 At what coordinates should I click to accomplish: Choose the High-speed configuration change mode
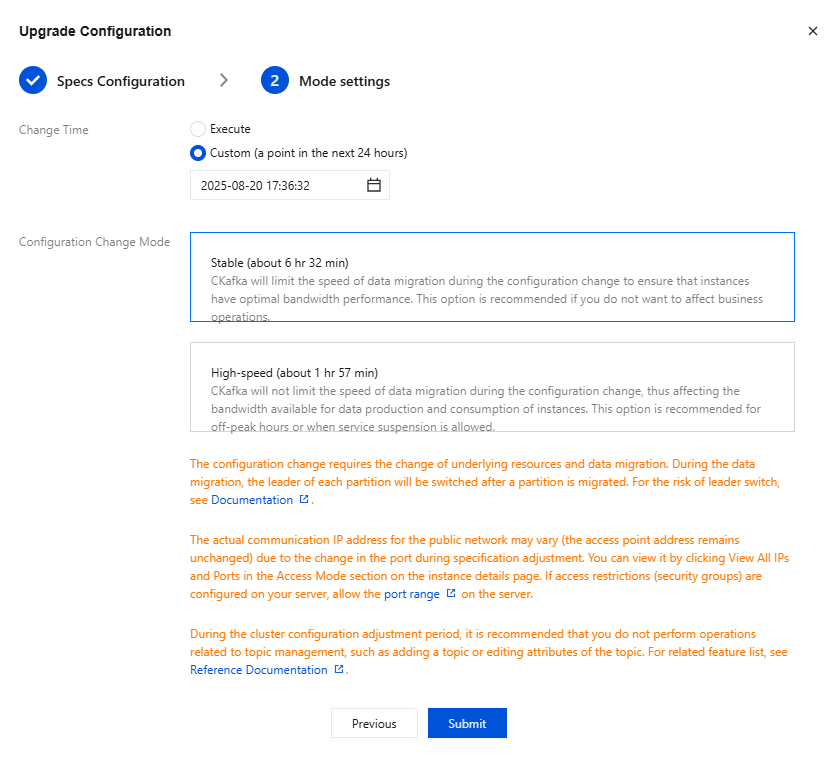(x=492, y=387)
